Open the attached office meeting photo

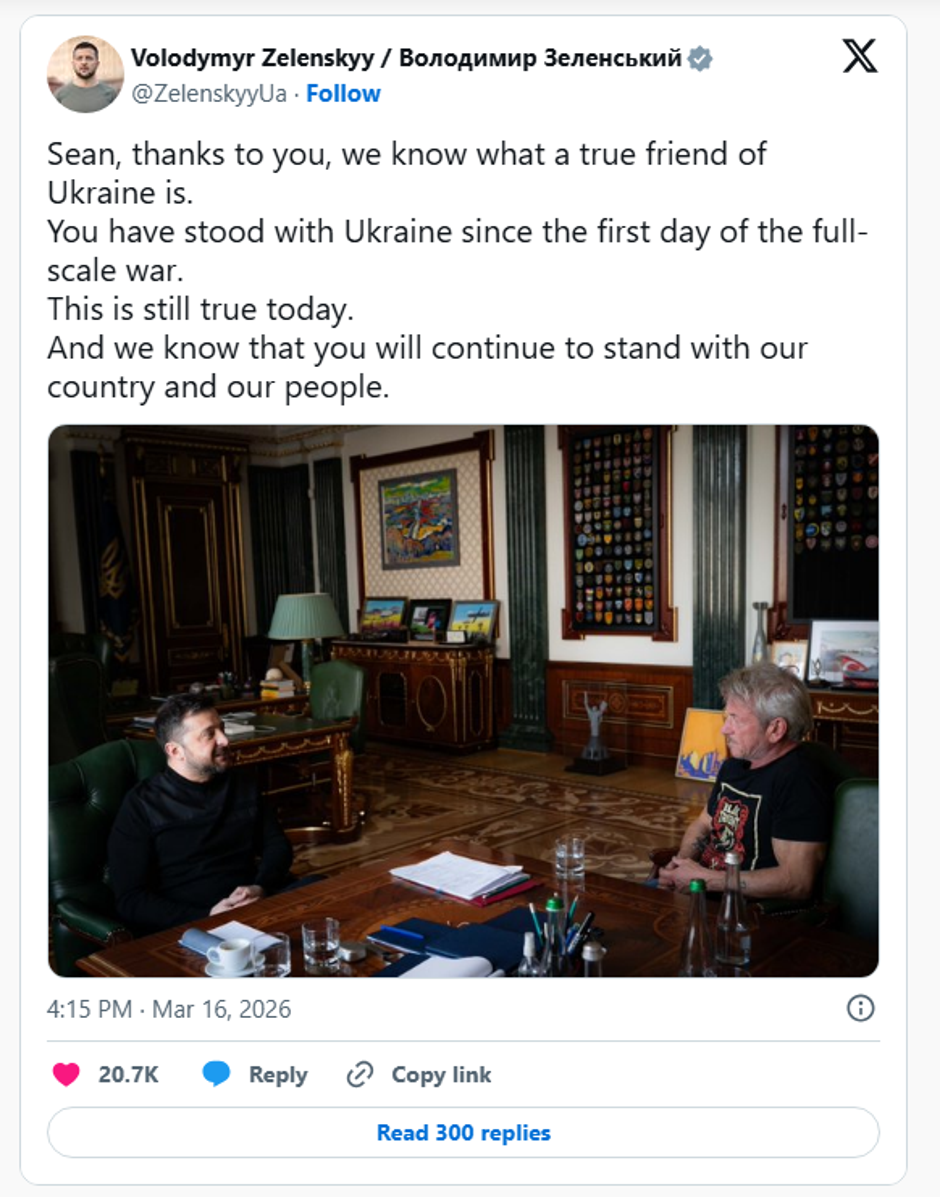(x=463, y=700)
